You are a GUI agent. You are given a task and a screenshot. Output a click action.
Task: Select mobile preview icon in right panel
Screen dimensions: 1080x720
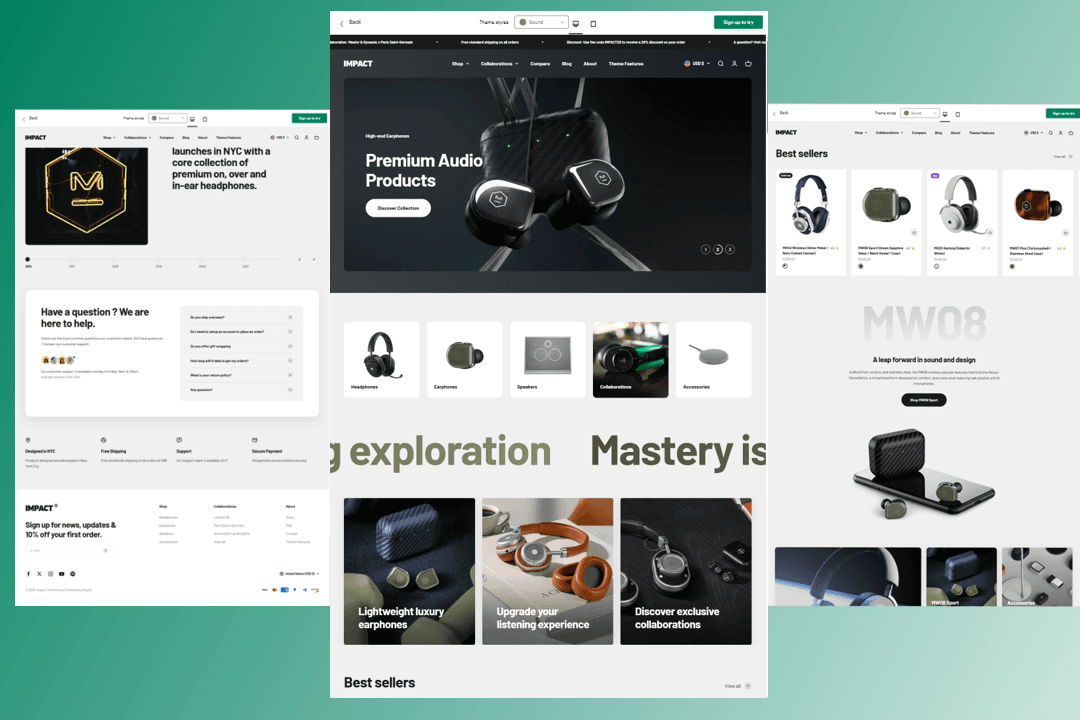pos(957,114)
